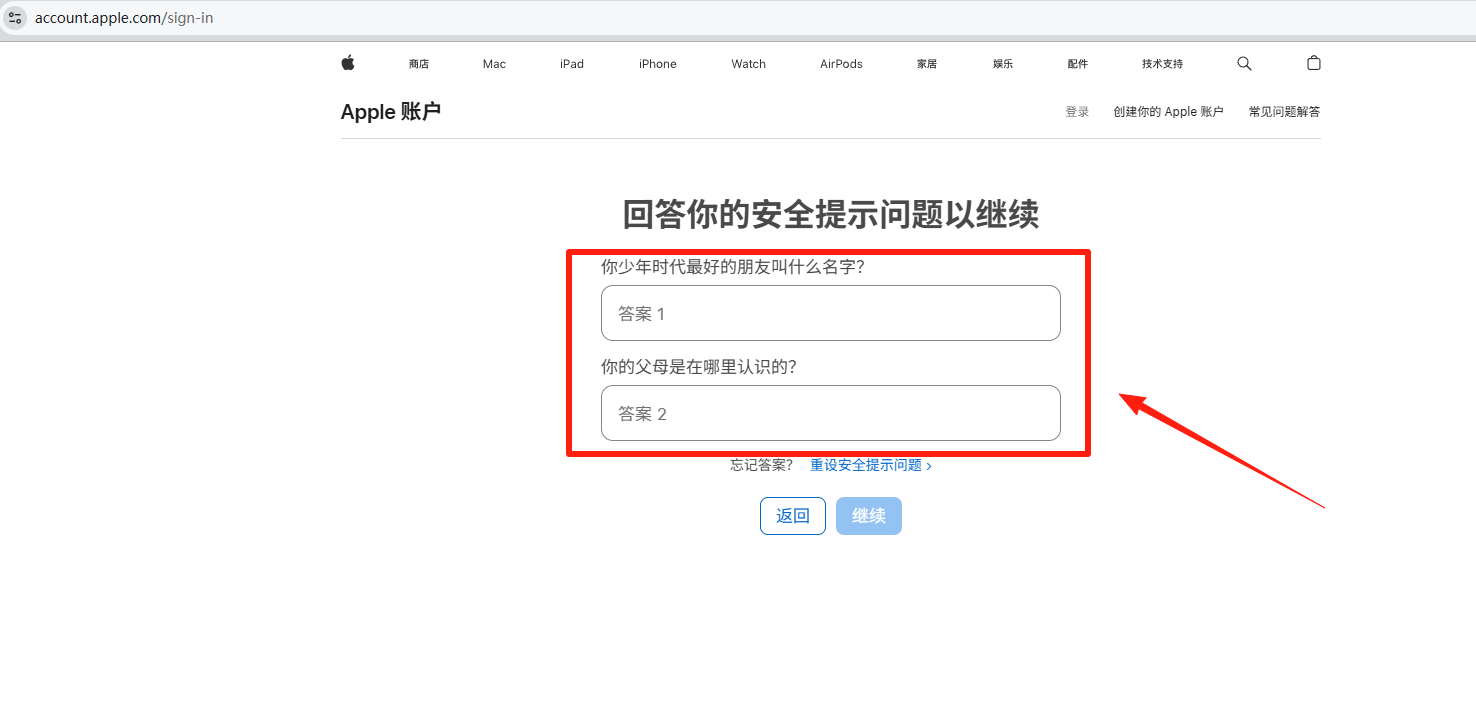The height and width of the screenshot is (706, 1476).
Task: Open 技术支持 in the top menu
Action: coord(1162,64)
